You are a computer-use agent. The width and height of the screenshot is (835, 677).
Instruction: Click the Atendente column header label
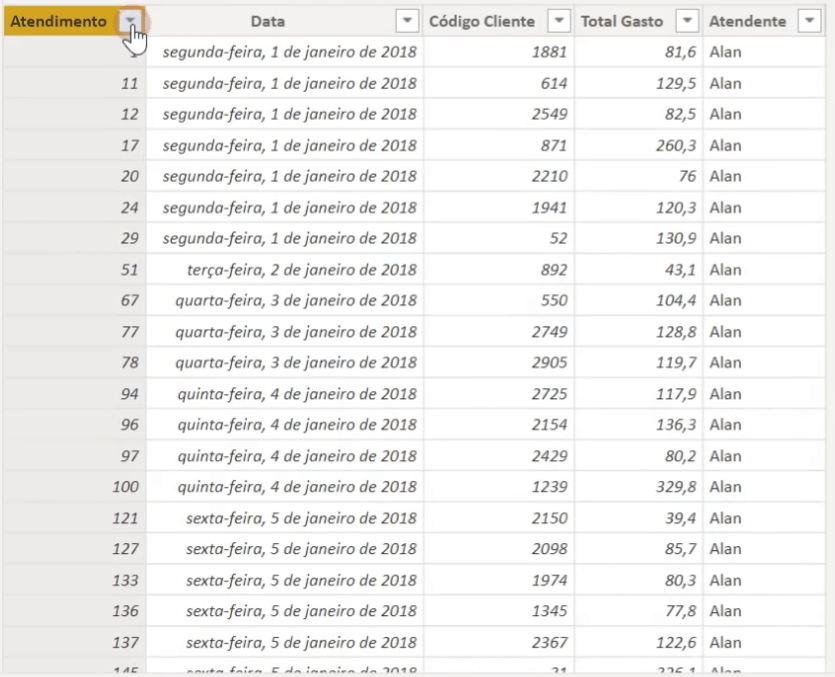click(x=748, y=21)
